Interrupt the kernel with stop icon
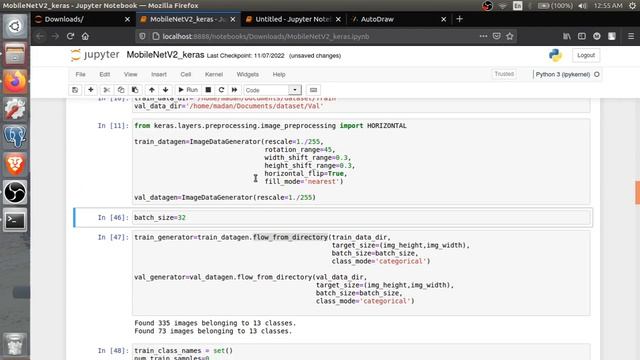Screen dimensions: 640x360 [x=208, y=90]
